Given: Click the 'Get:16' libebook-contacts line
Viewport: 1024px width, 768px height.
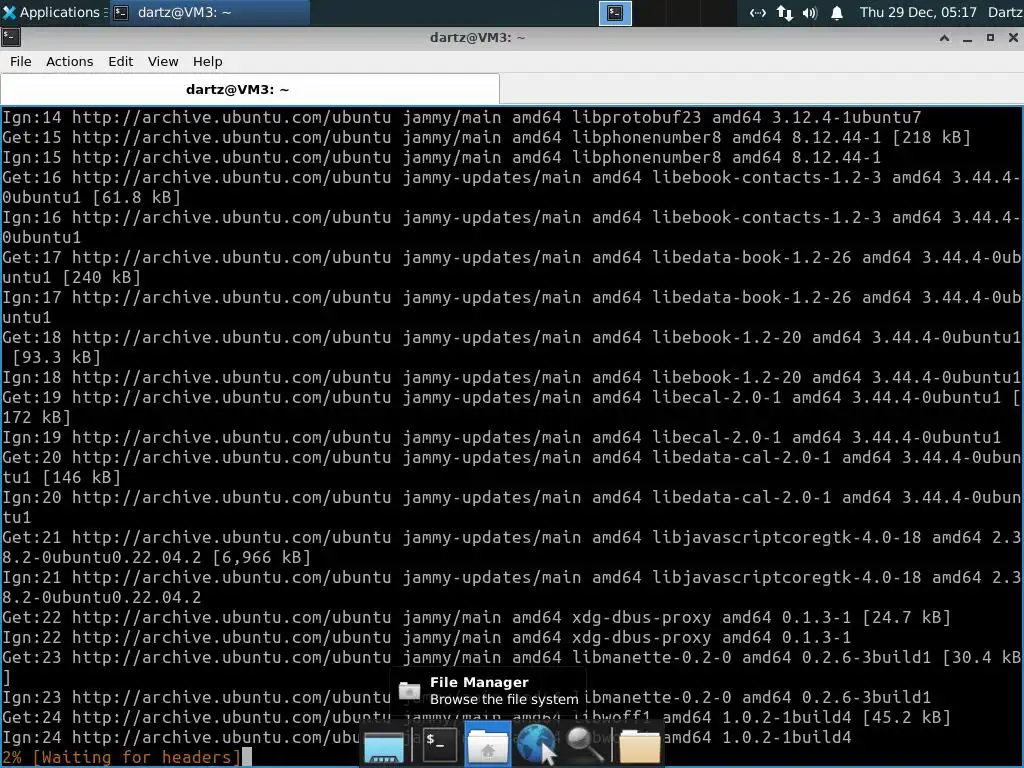Looking at the screenshot, I should pyautogui.click(x=511, y=177).
